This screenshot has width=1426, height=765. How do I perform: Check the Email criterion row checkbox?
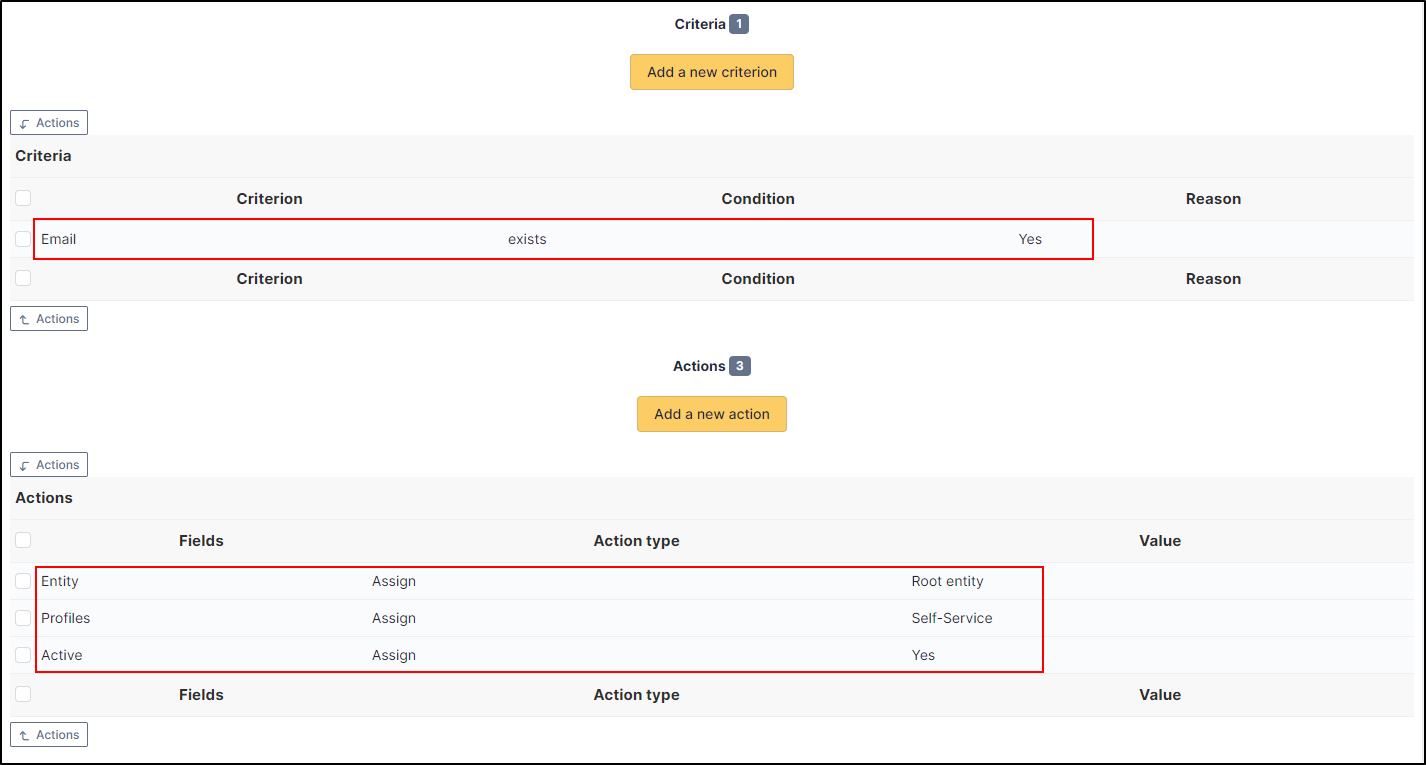pos(23,239)
